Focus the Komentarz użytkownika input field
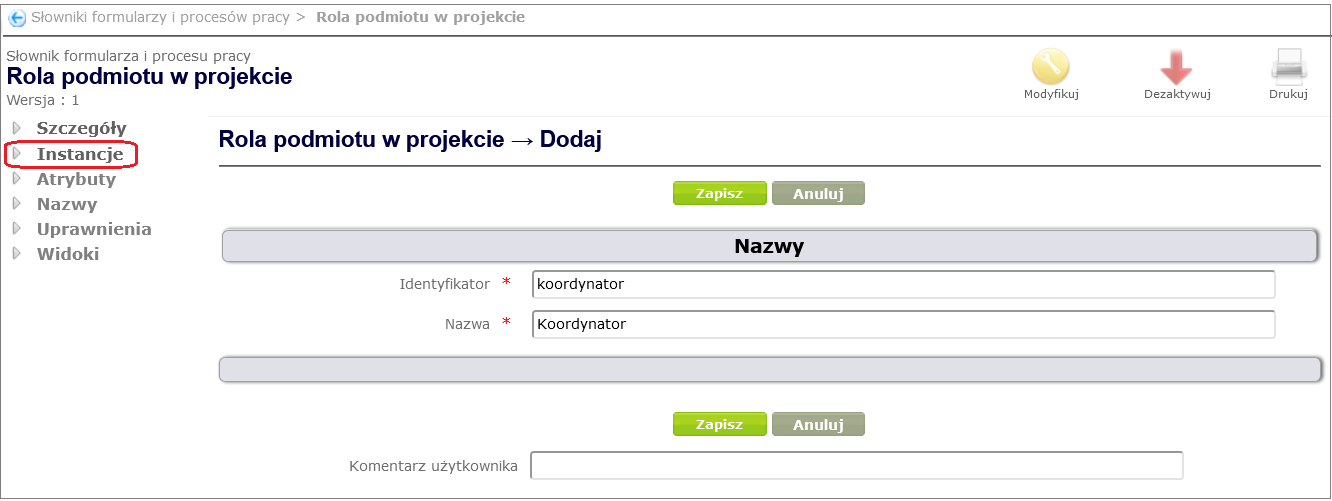 click(x=856, y=466)
